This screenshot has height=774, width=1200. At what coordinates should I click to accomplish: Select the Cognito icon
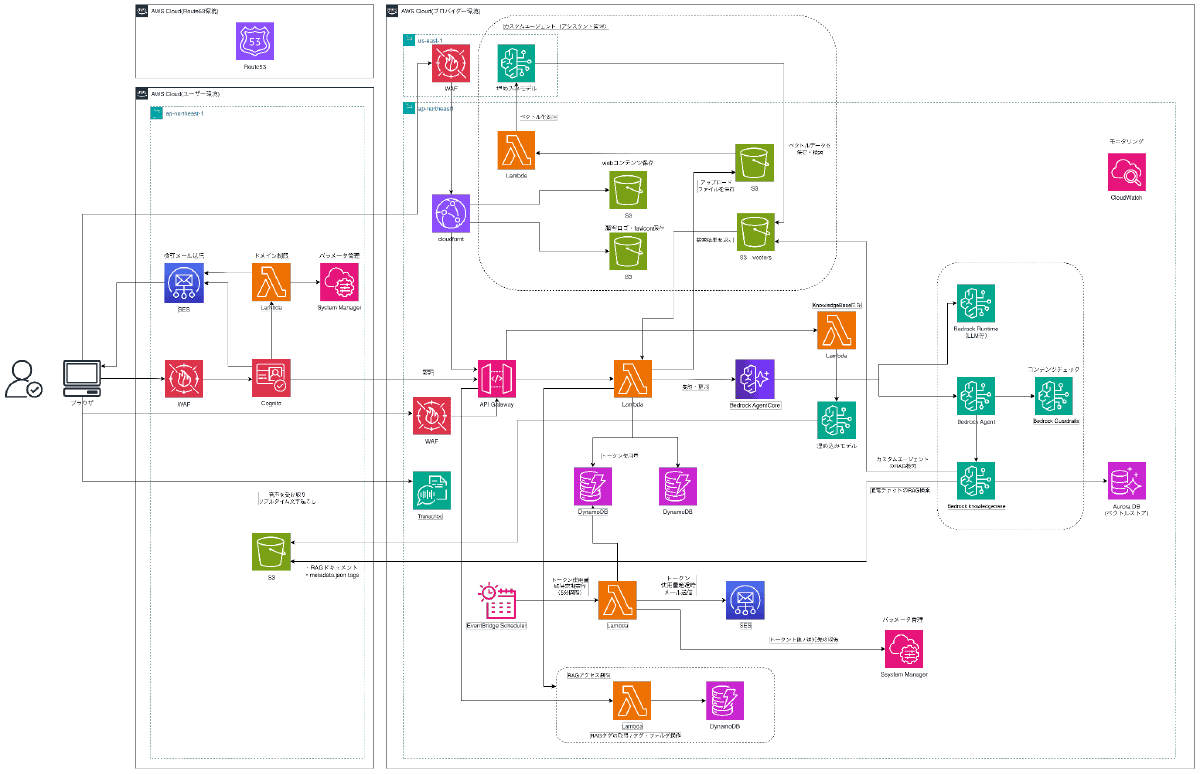coord(271,379)
